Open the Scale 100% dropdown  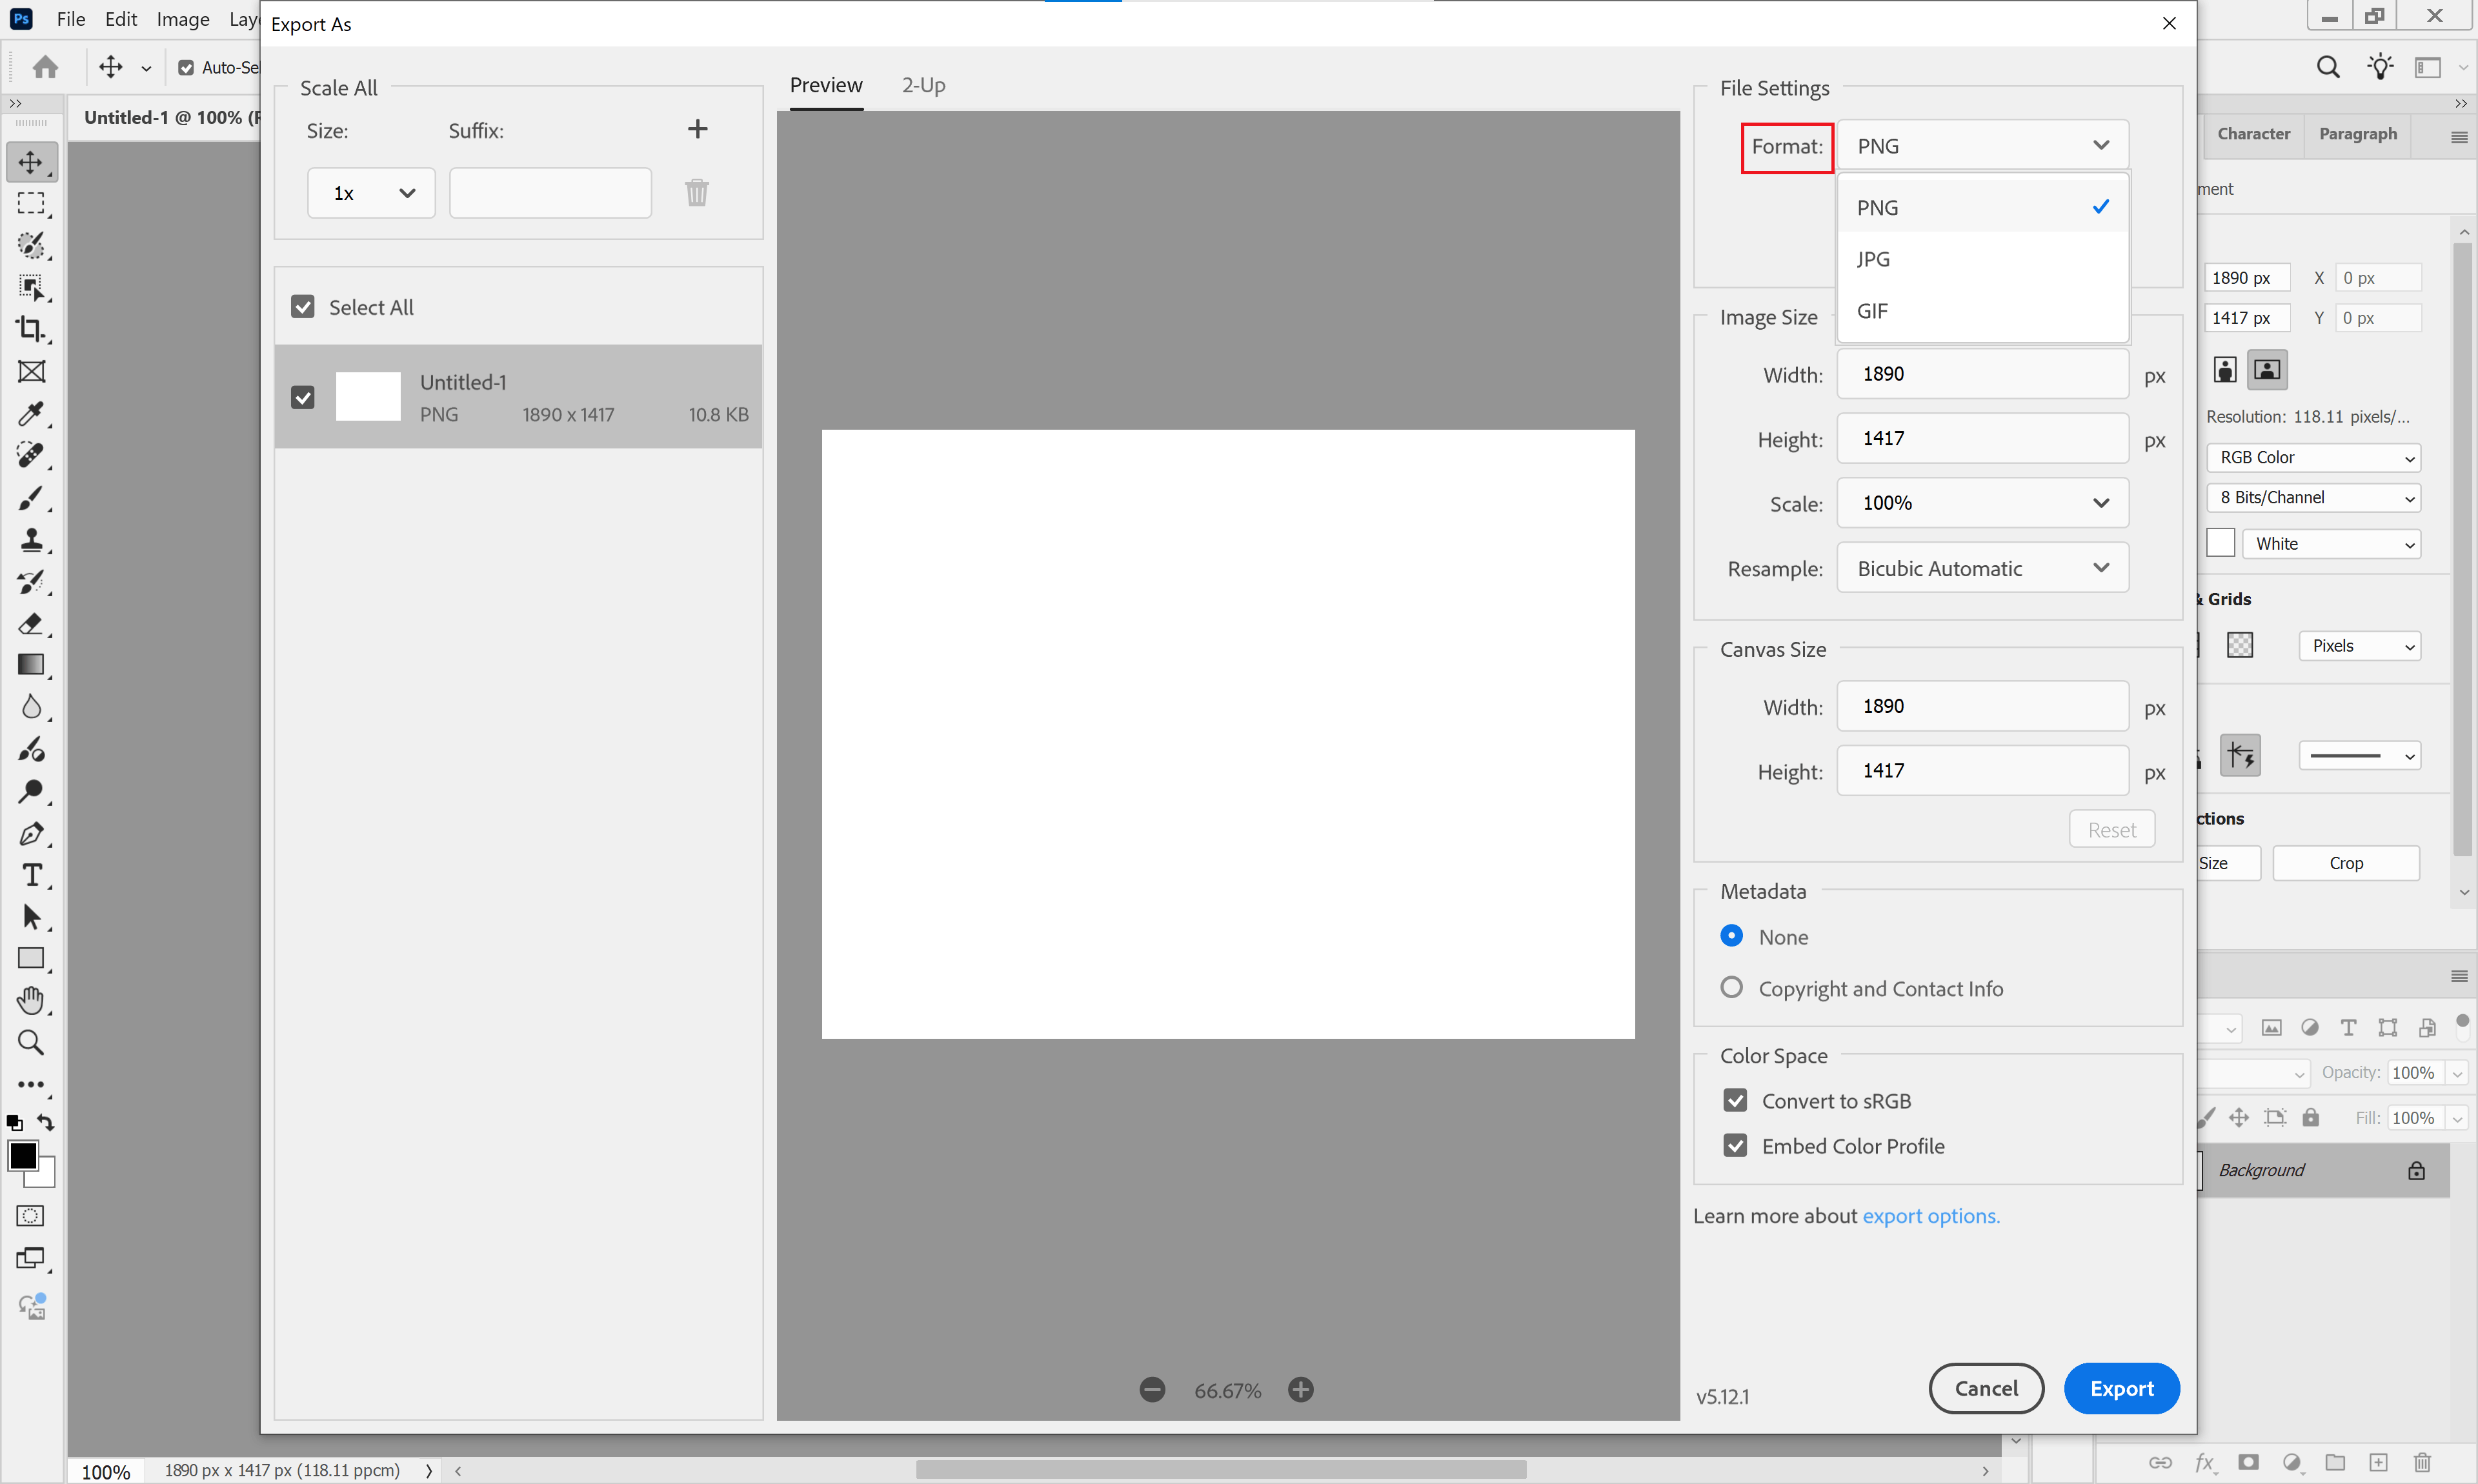click(1982, 503)
